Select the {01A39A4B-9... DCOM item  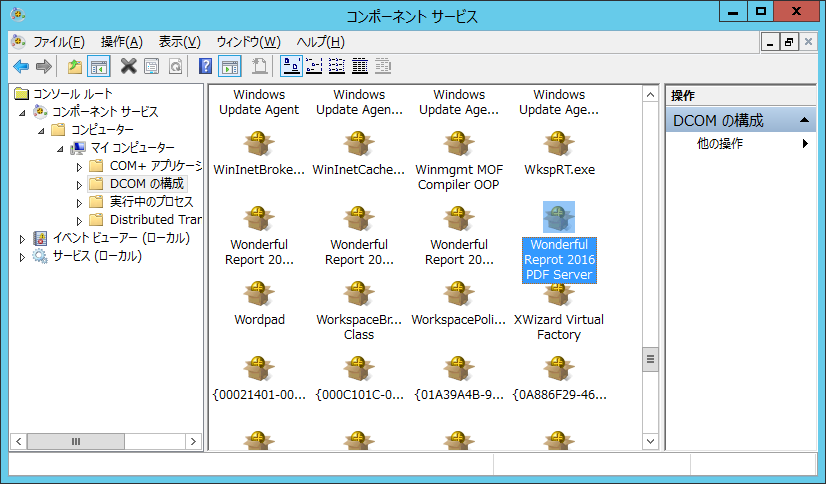(459, 379)
